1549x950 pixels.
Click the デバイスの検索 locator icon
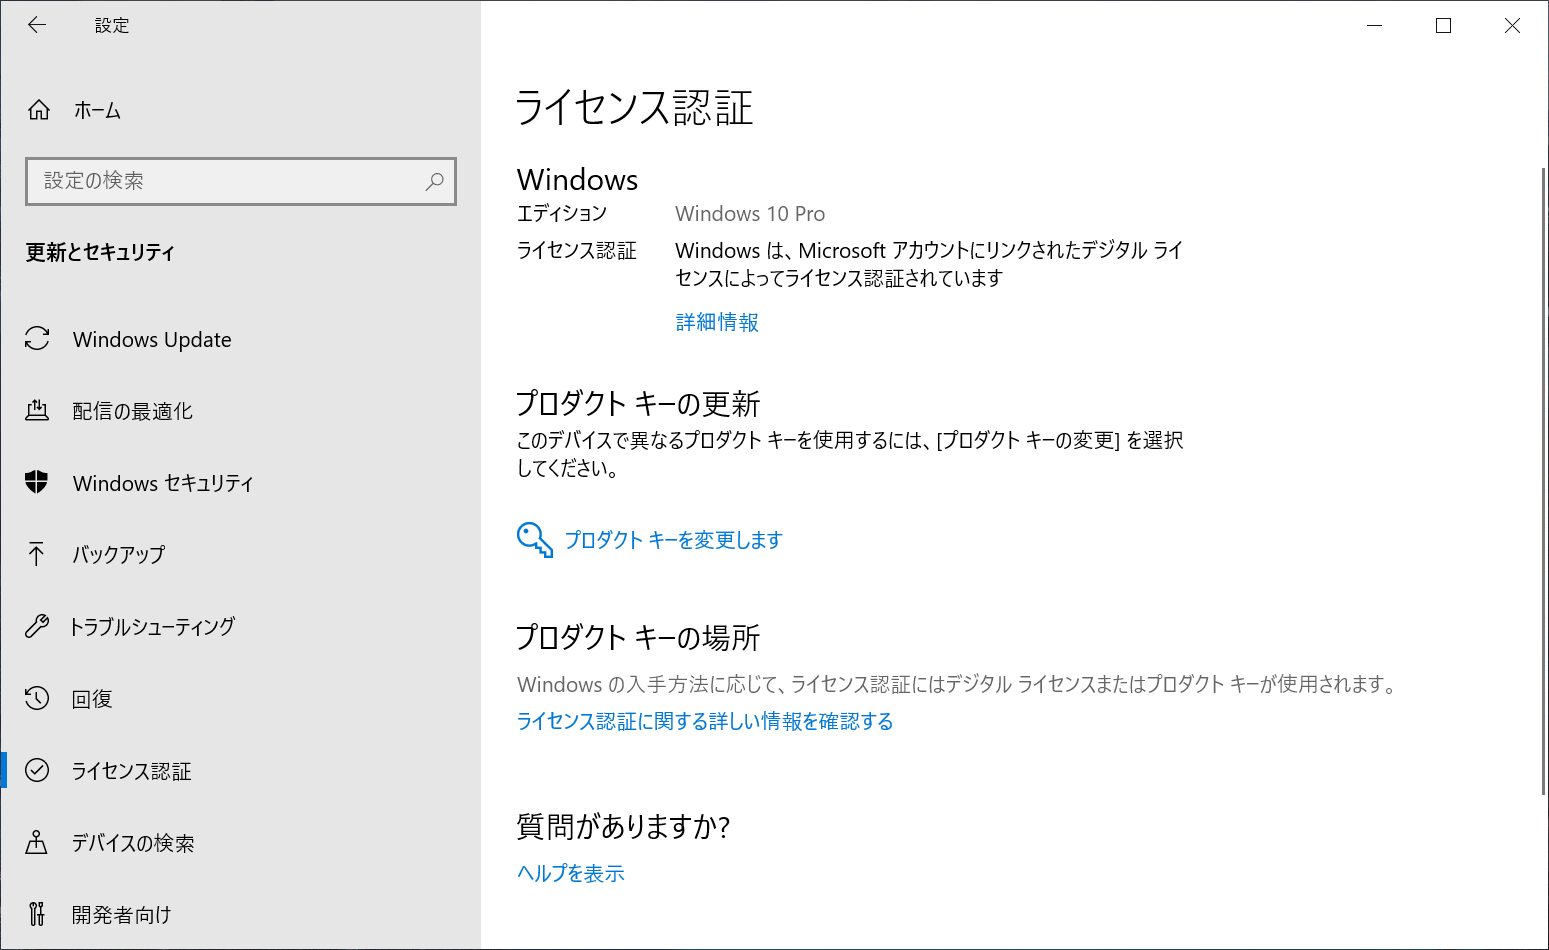coord(37,842)
